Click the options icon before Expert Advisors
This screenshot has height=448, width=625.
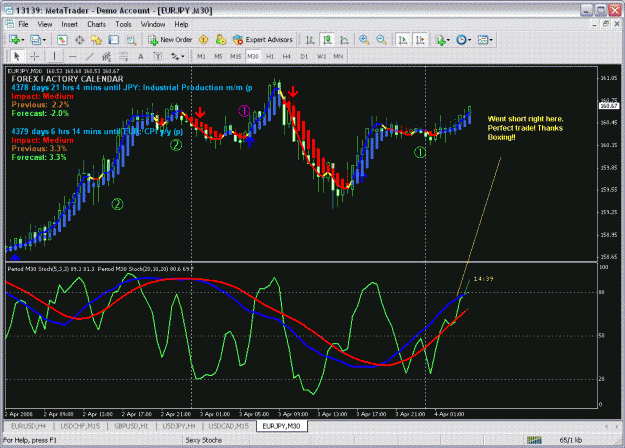pos(220,40)
